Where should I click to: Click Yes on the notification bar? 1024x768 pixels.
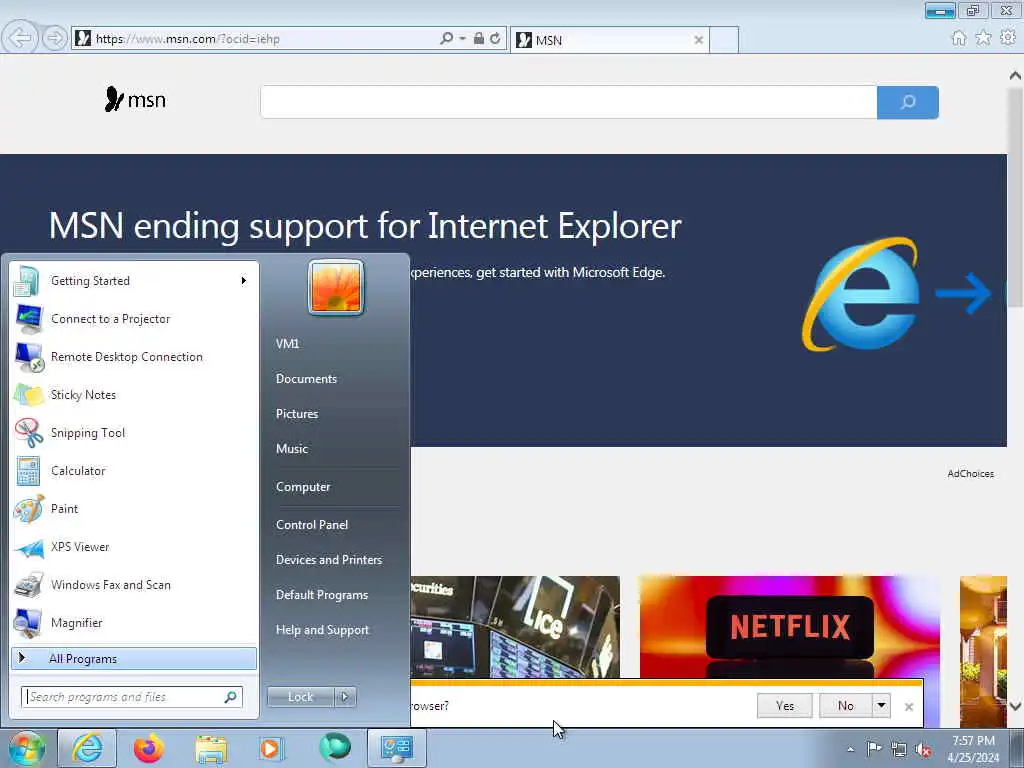pos(785,705)
